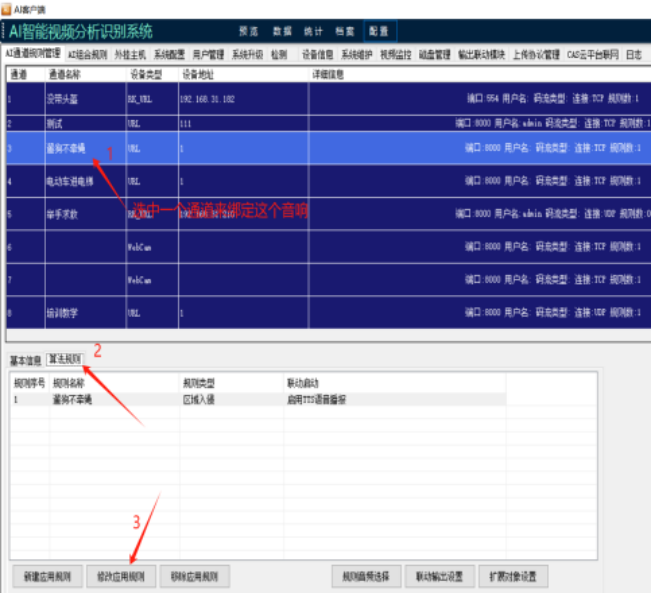Click detail info of channel 5 with 连接:UDP
651x593 pixels.
[553, 213]
